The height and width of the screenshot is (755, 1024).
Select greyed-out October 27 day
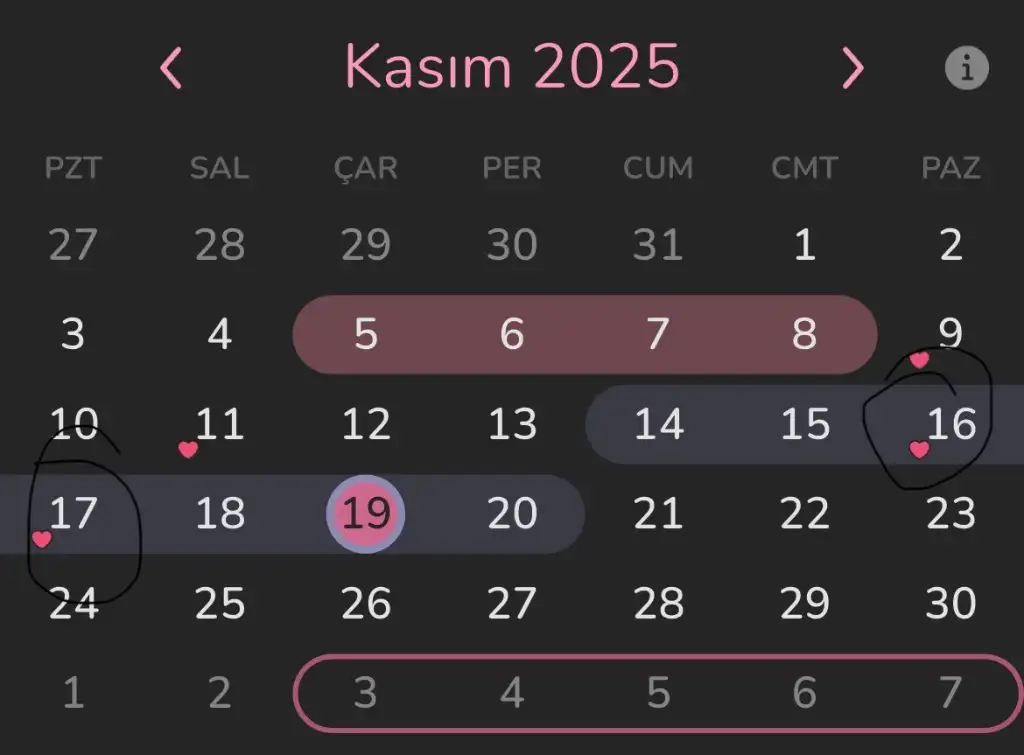pos(73,245)
